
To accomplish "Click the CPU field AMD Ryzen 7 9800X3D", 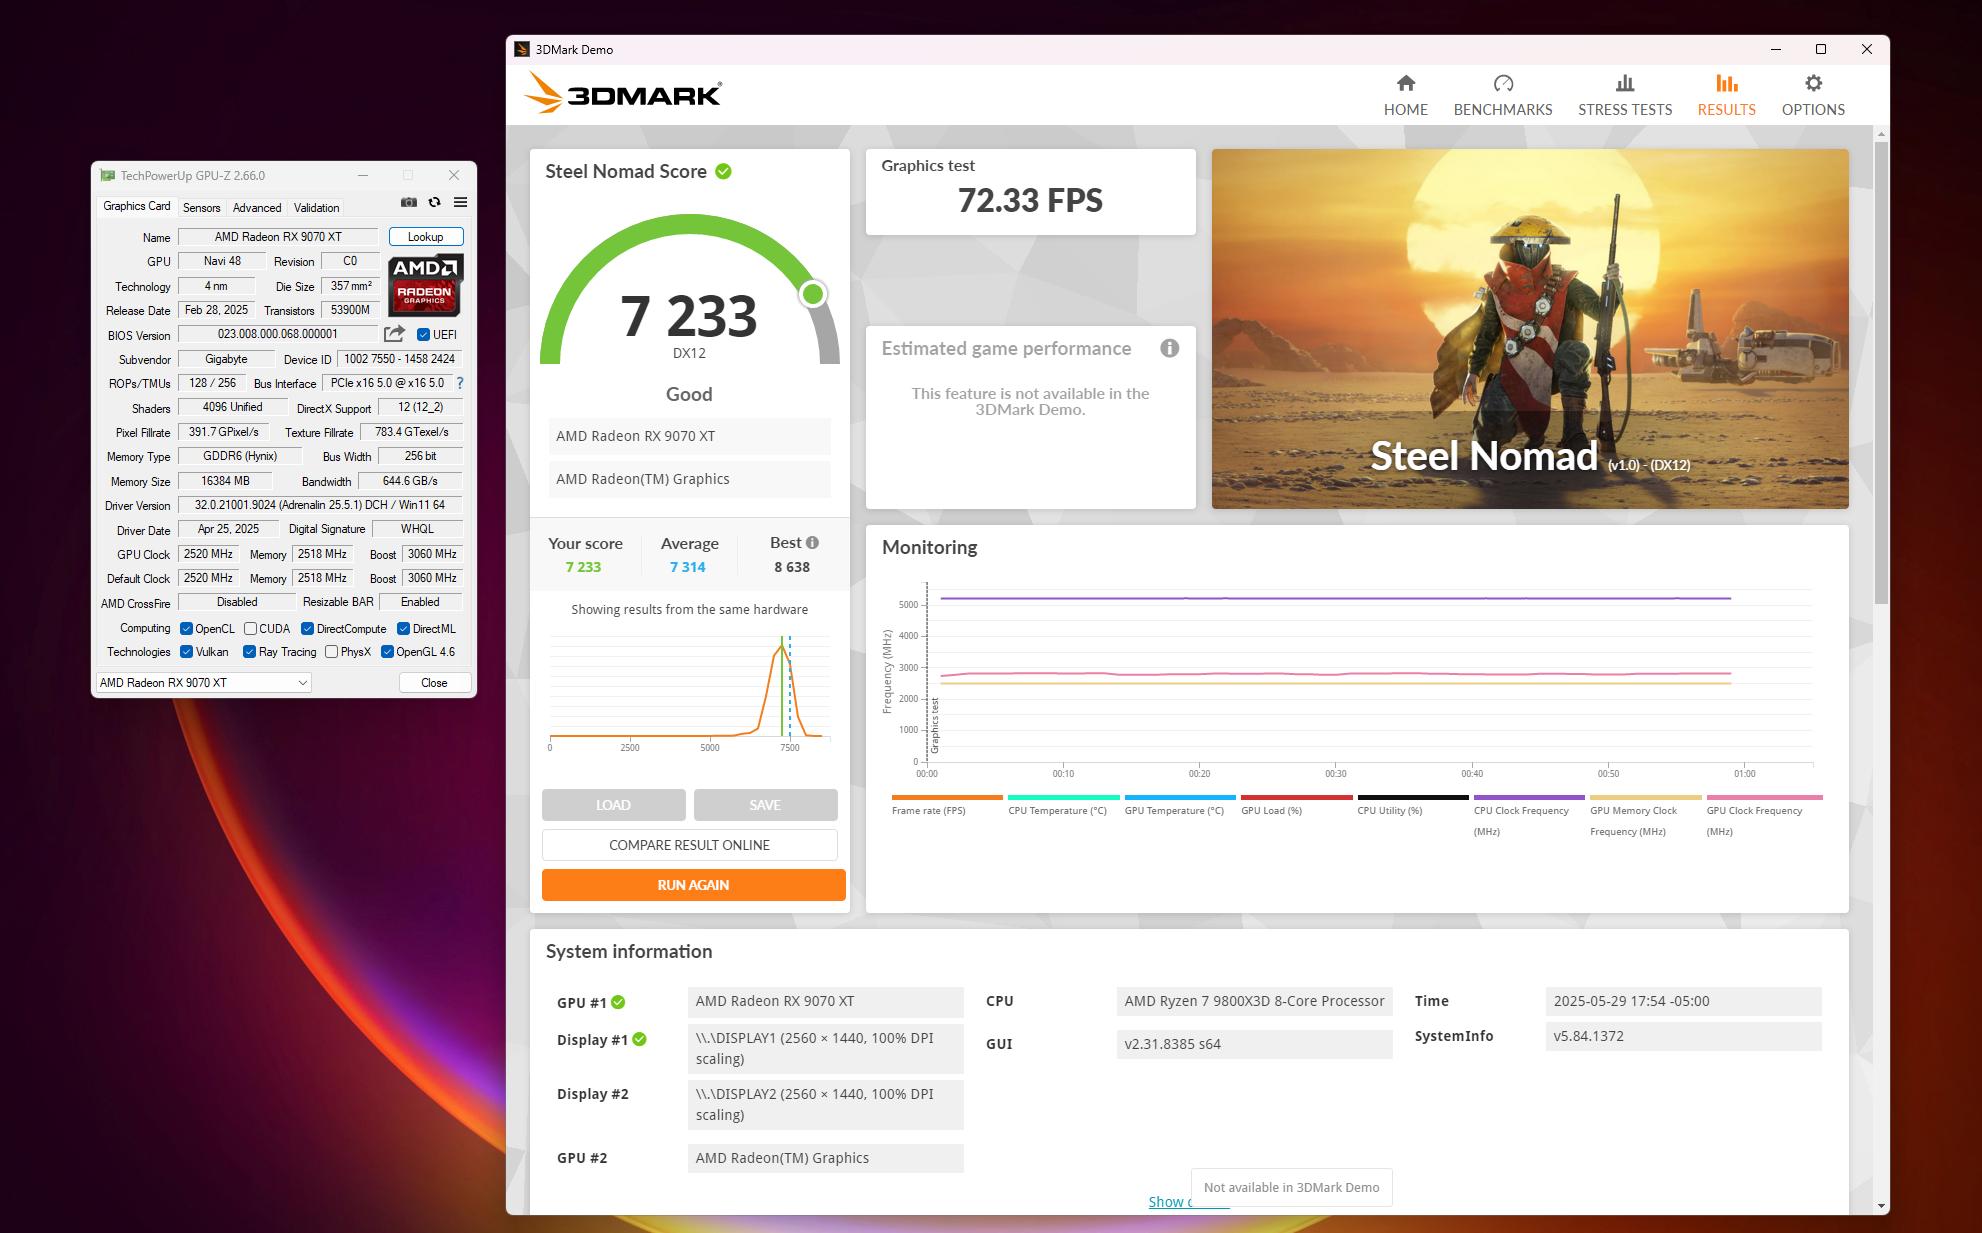I will pos(1254,1001).
